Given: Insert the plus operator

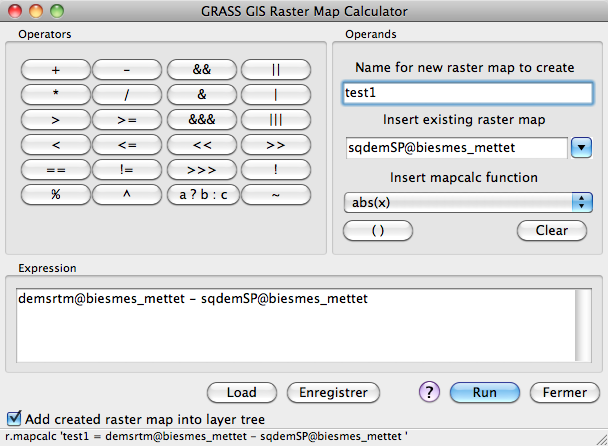Looking at the screenshot, I should point(56,70).
